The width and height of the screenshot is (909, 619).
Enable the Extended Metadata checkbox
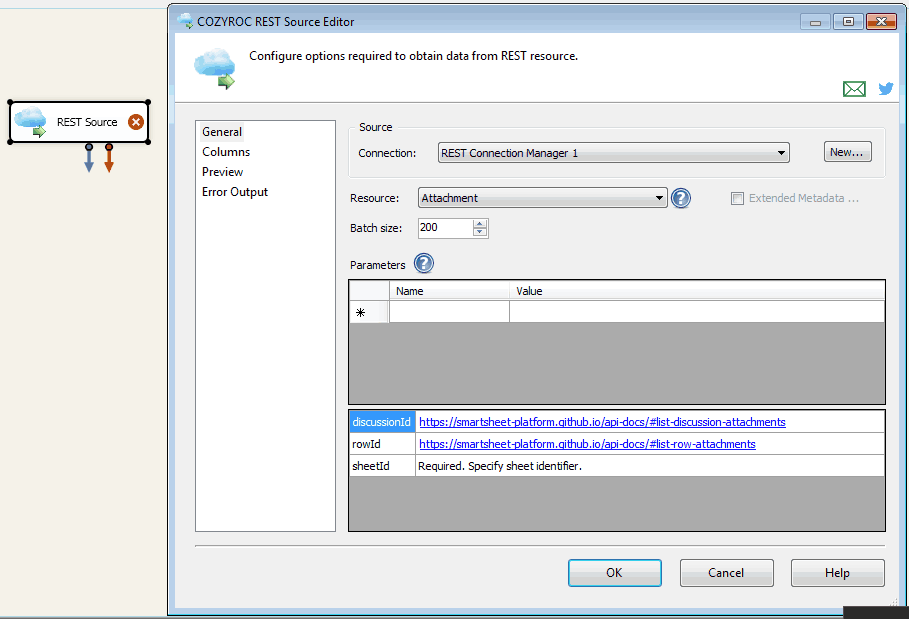pyautogui.click(x=737, y=199)
